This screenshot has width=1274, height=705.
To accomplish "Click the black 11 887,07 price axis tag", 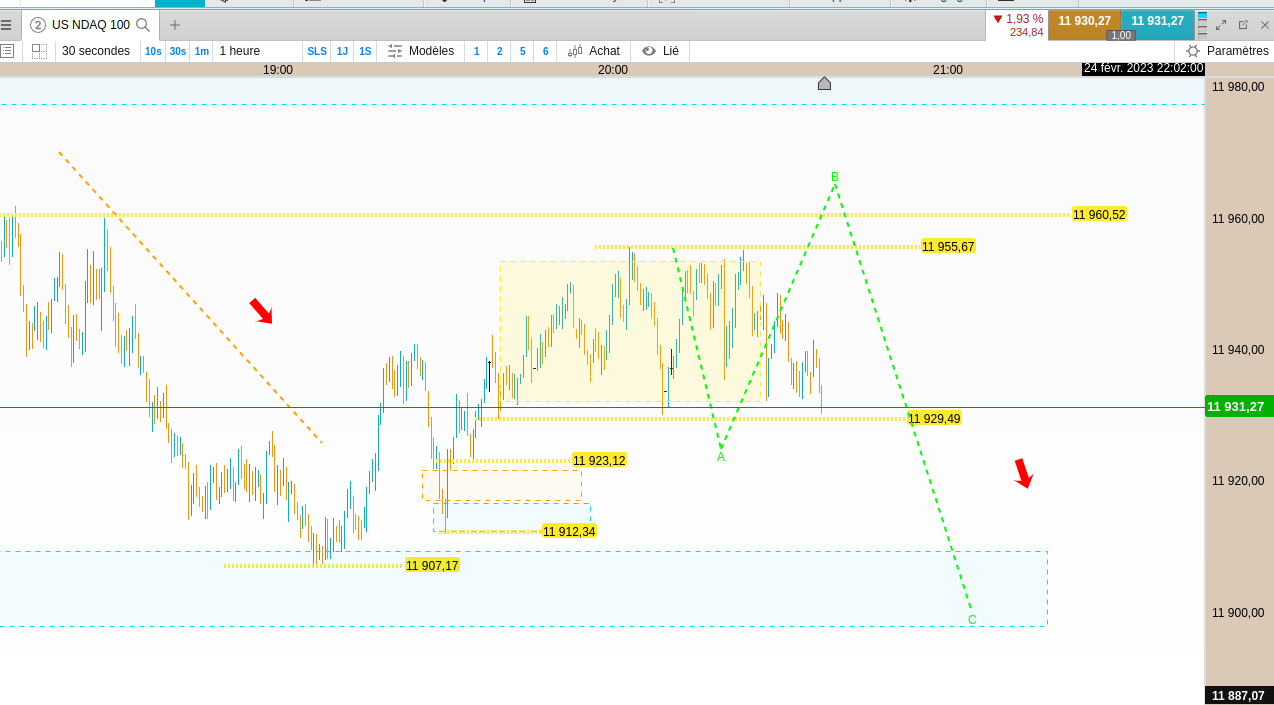I will point(1238,695).
